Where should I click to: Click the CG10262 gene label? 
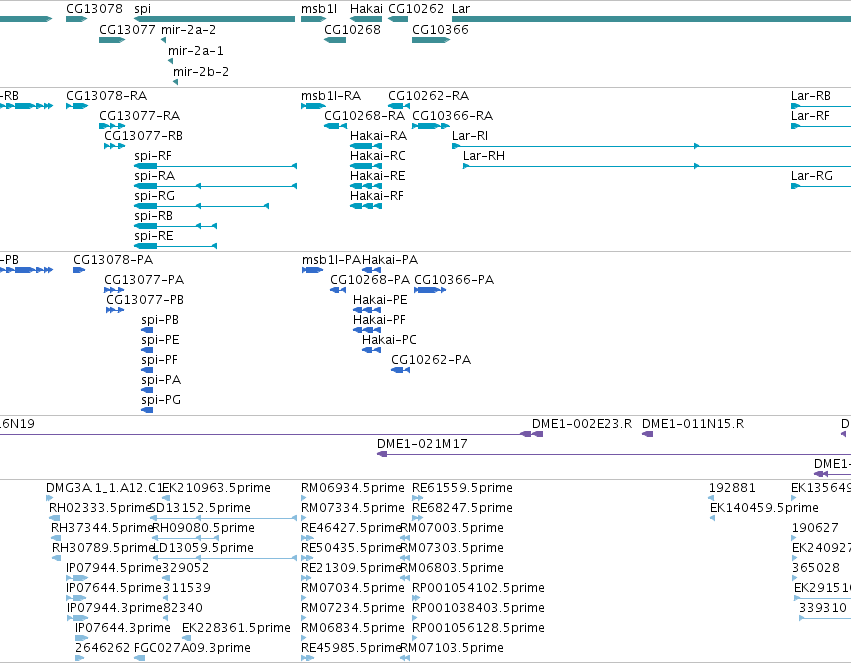coord(416,9)
